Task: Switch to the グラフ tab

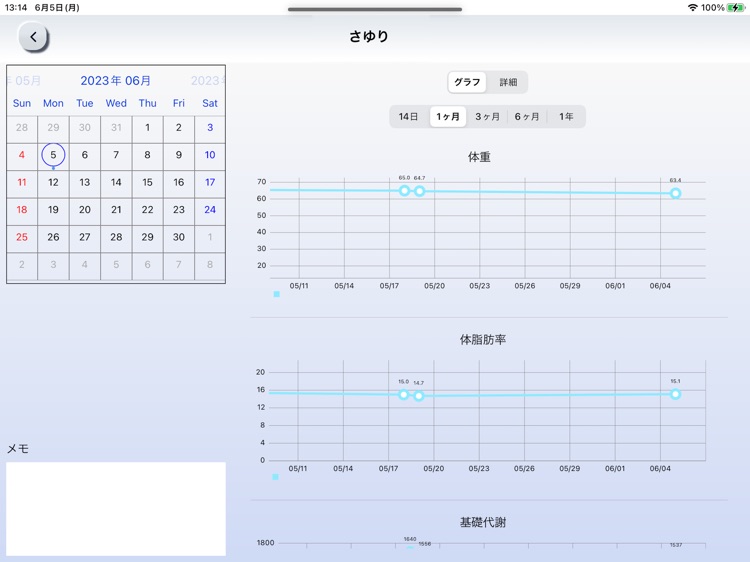Action: point(467,82)
